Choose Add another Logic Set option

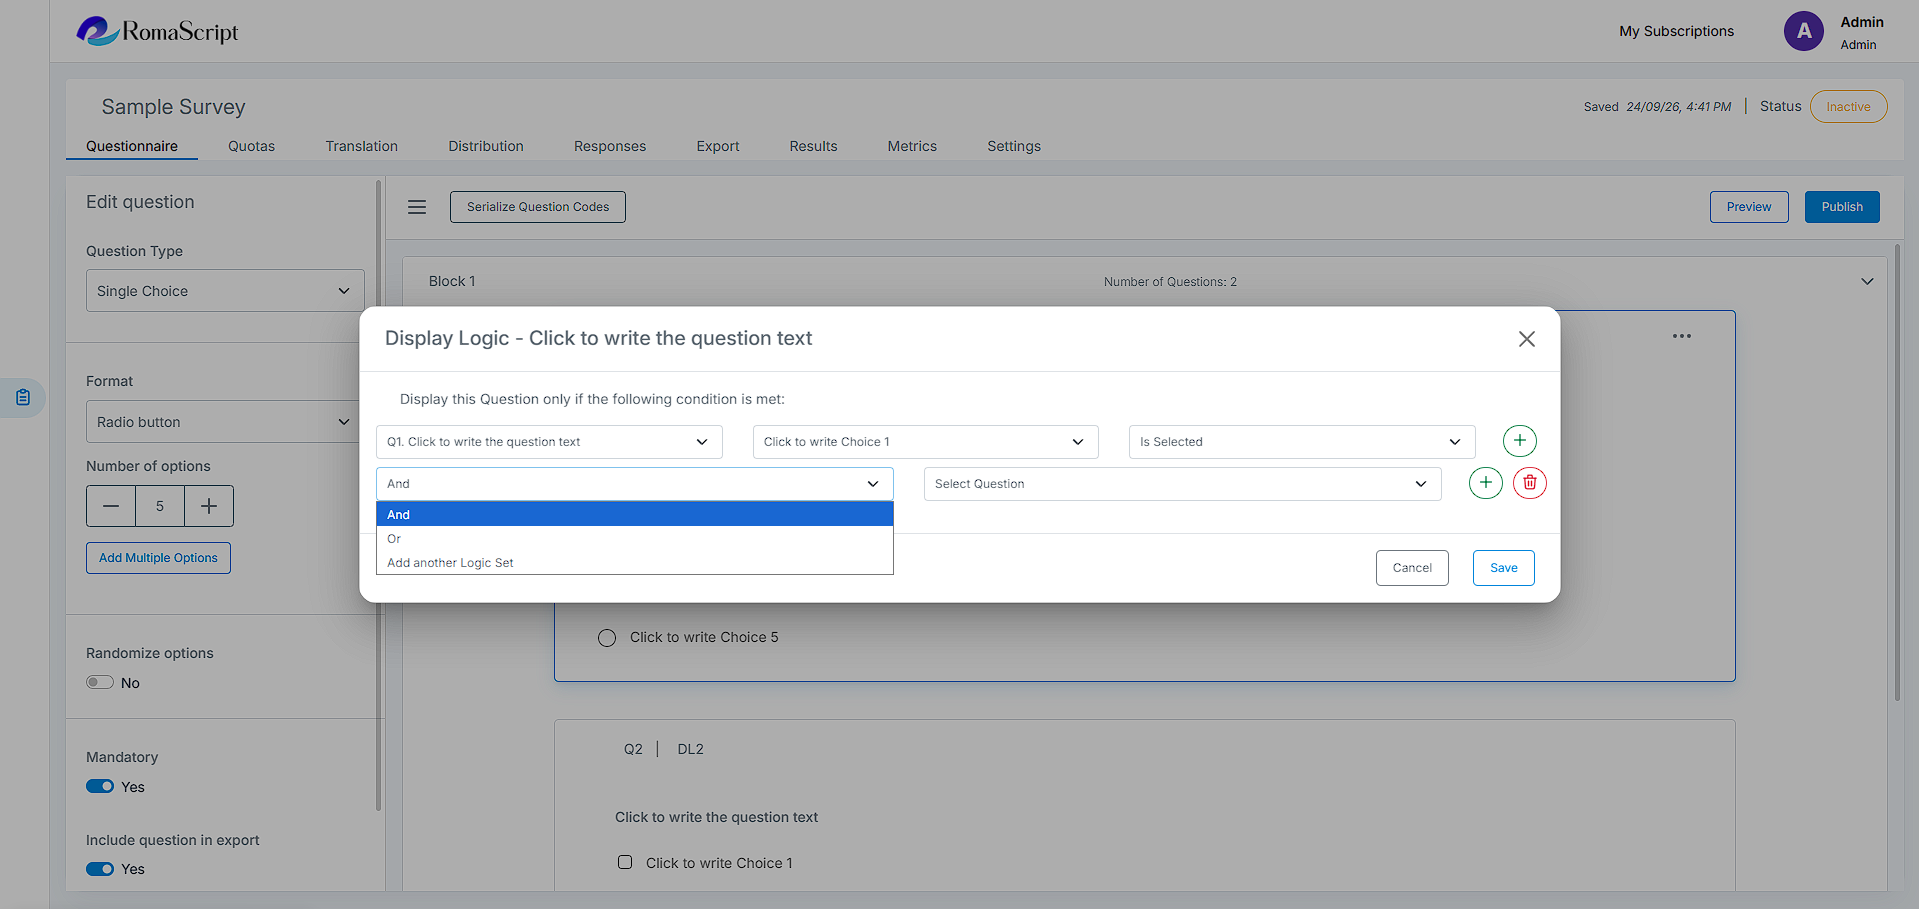pos(634,563)
